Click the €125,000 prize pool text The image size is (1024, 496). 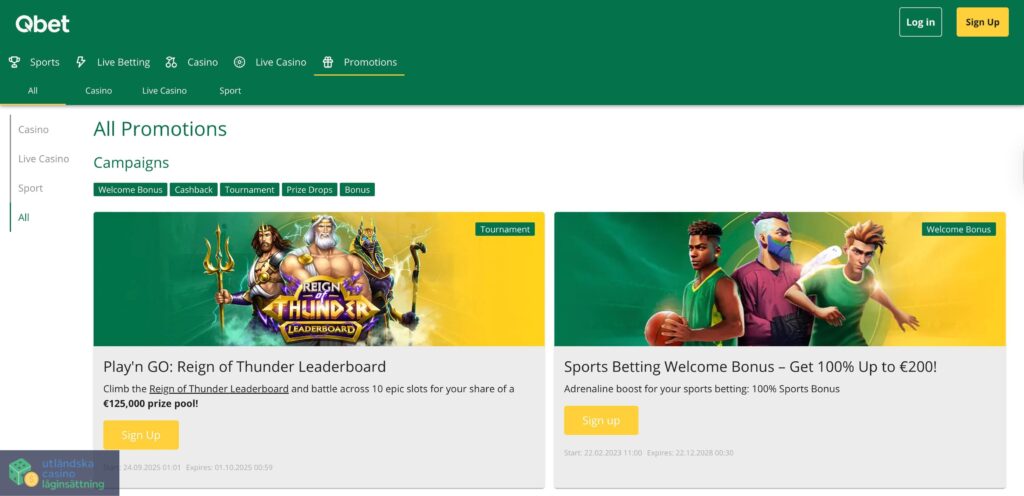coord(151,404)
